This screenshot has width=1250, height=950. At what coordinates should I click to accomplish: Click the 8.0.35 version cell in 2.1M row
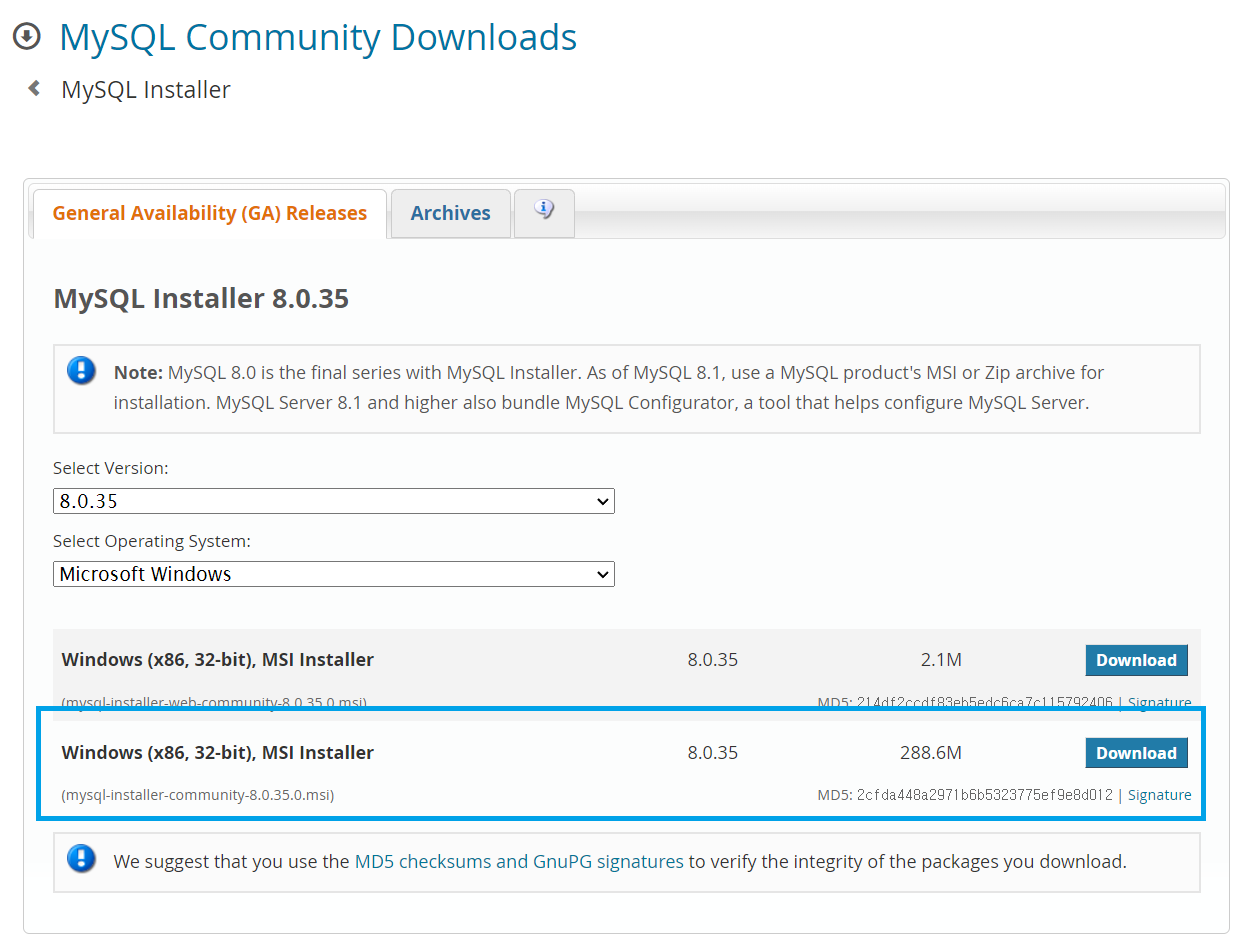(x=712, y=660)
